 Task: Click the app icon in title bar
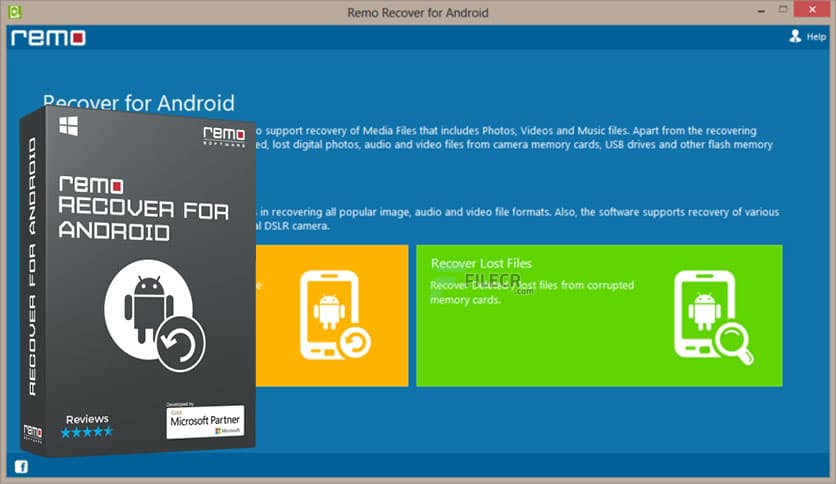tap(14, 11)
